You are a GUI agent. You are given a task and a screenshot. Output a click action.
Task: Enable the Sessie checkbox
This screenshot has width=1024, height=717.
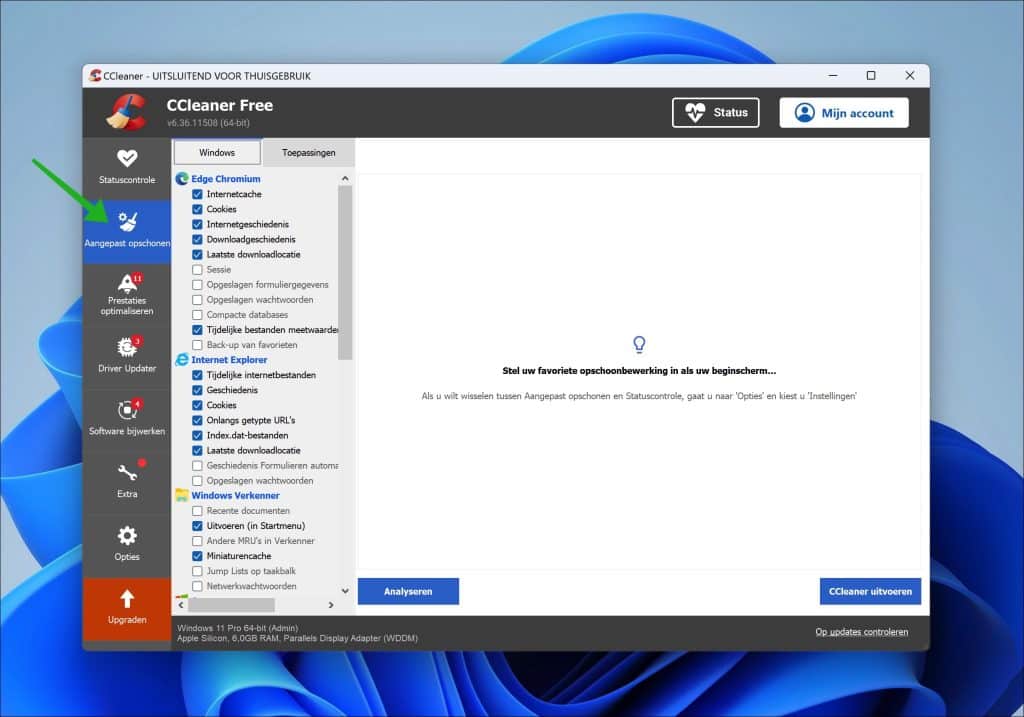pyautogui.click(x=197, y=269)
